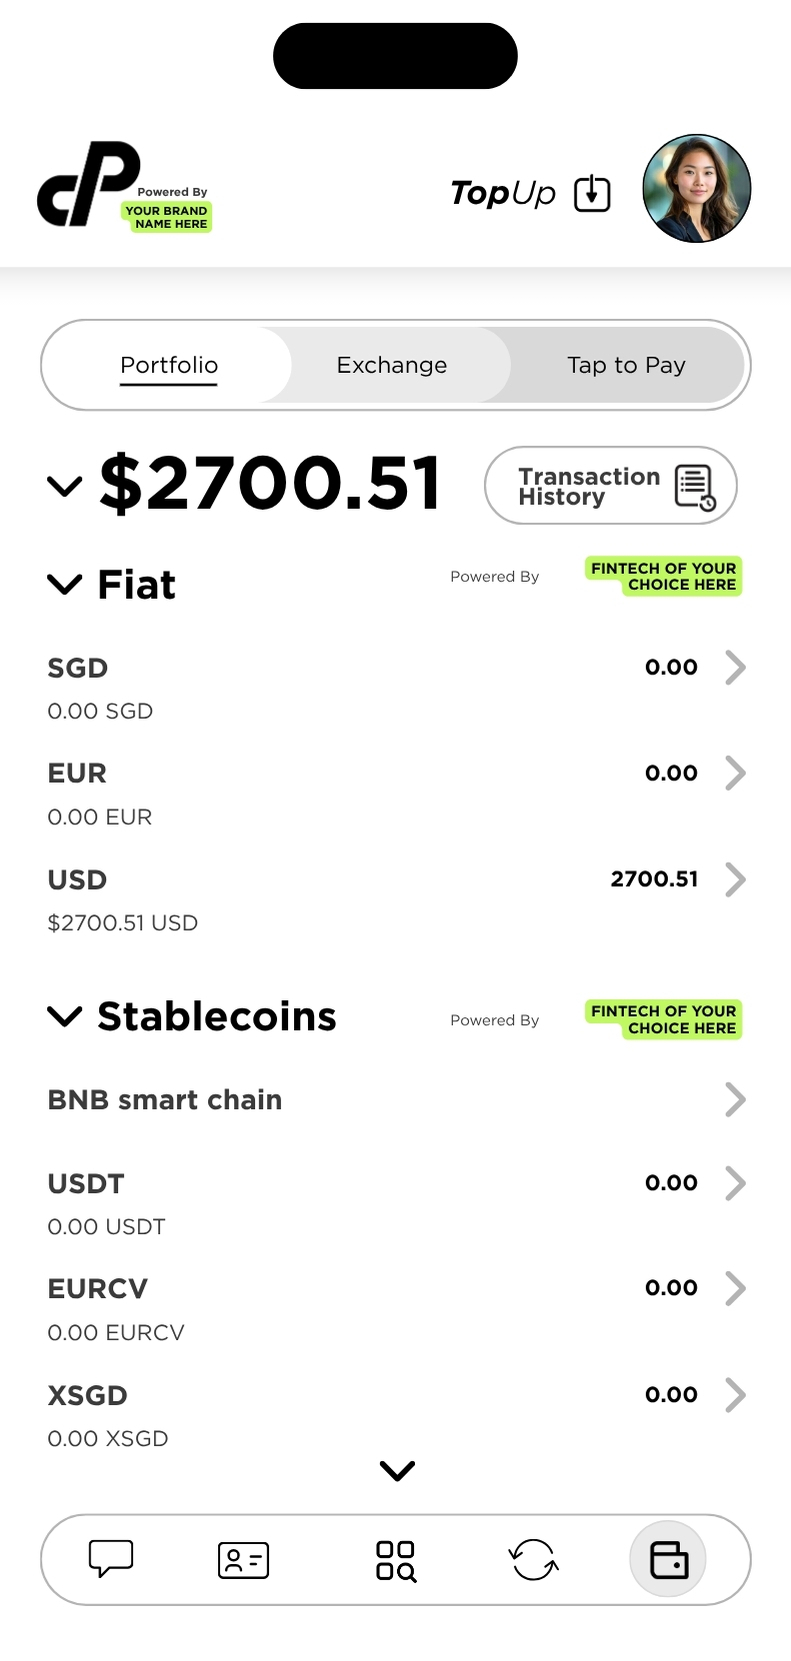This screenshot has height=1661, width=791.
Task: Tap the circular arrows exchange icon
Action: [x=533, y=1559]
